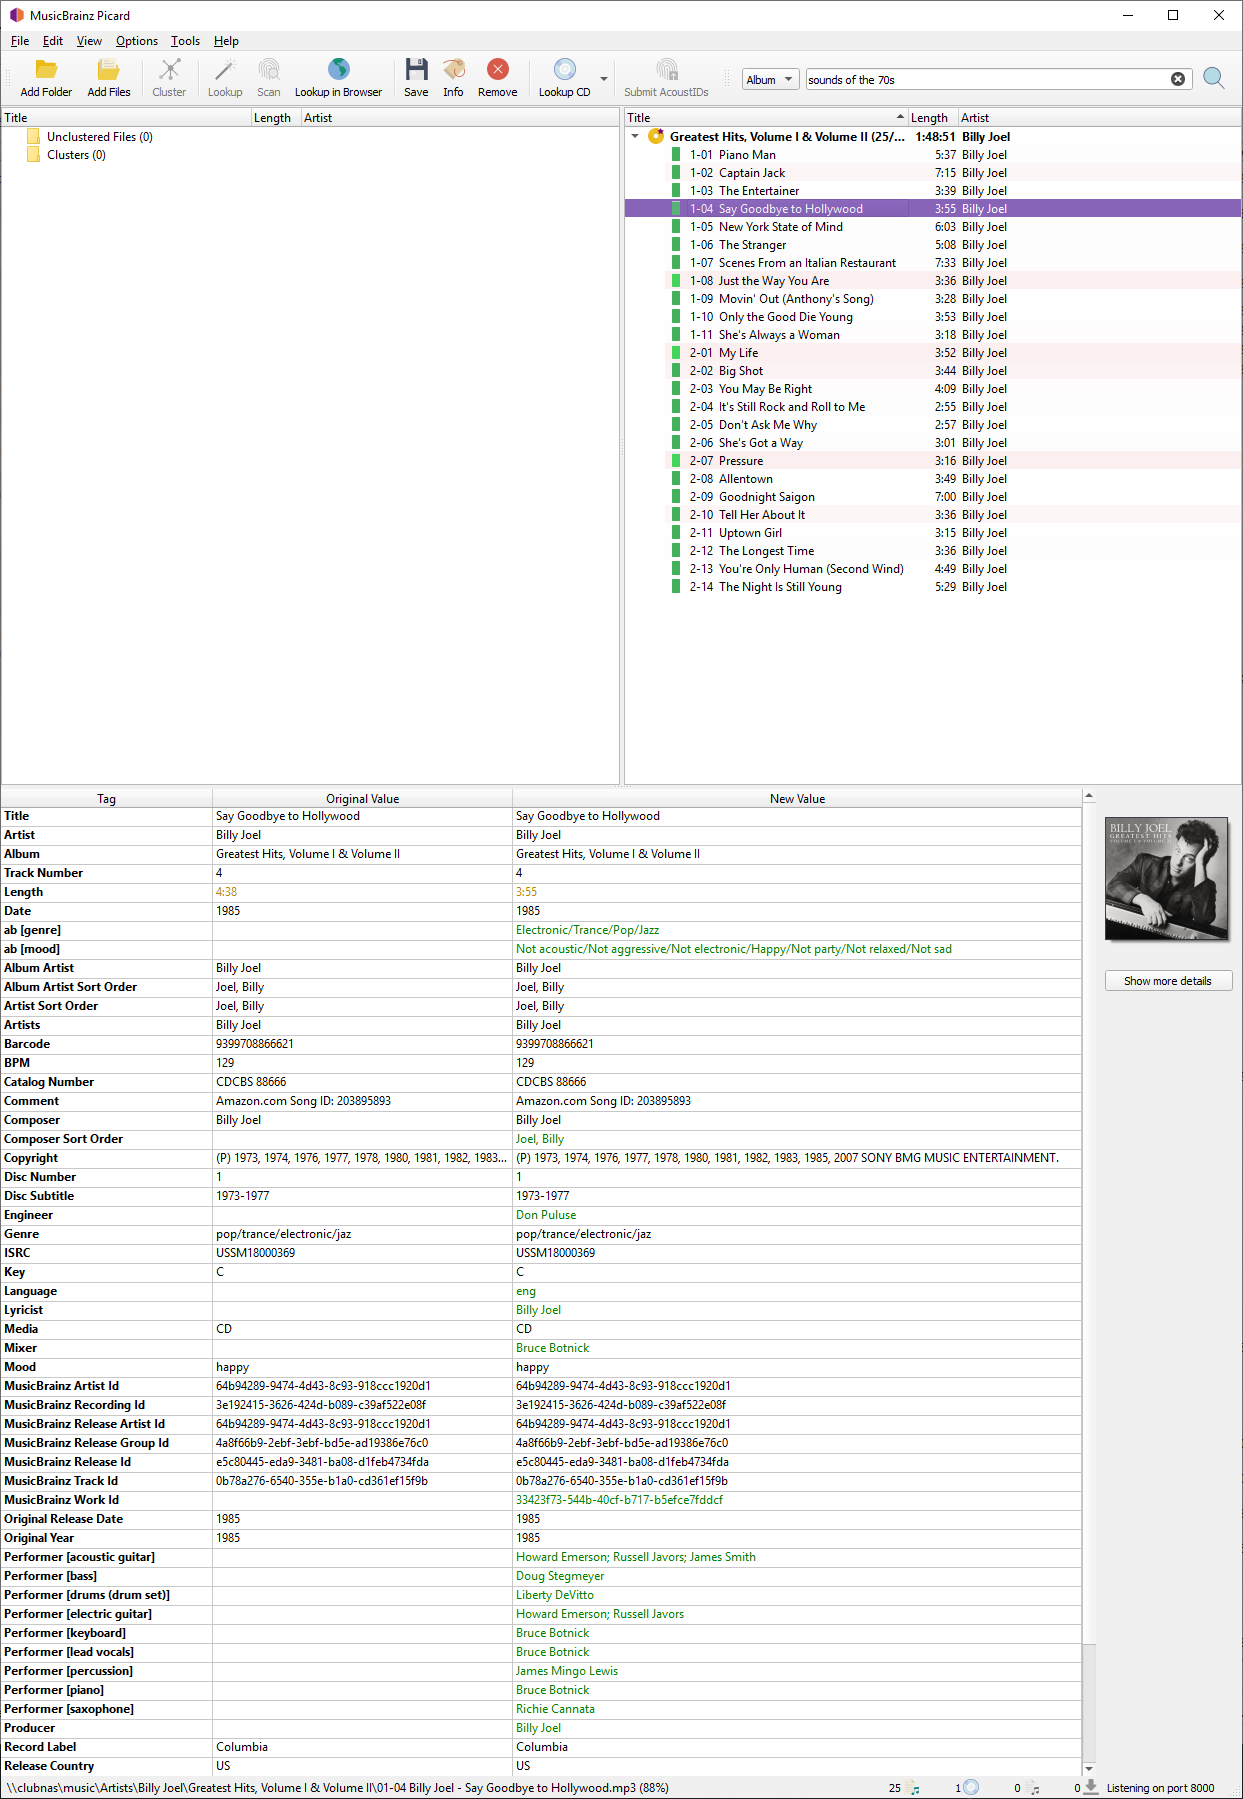Sort left pane by Artist column
Viewport: 1243px width, 1799px height.
pyautogui.click(x=460, y=117)
